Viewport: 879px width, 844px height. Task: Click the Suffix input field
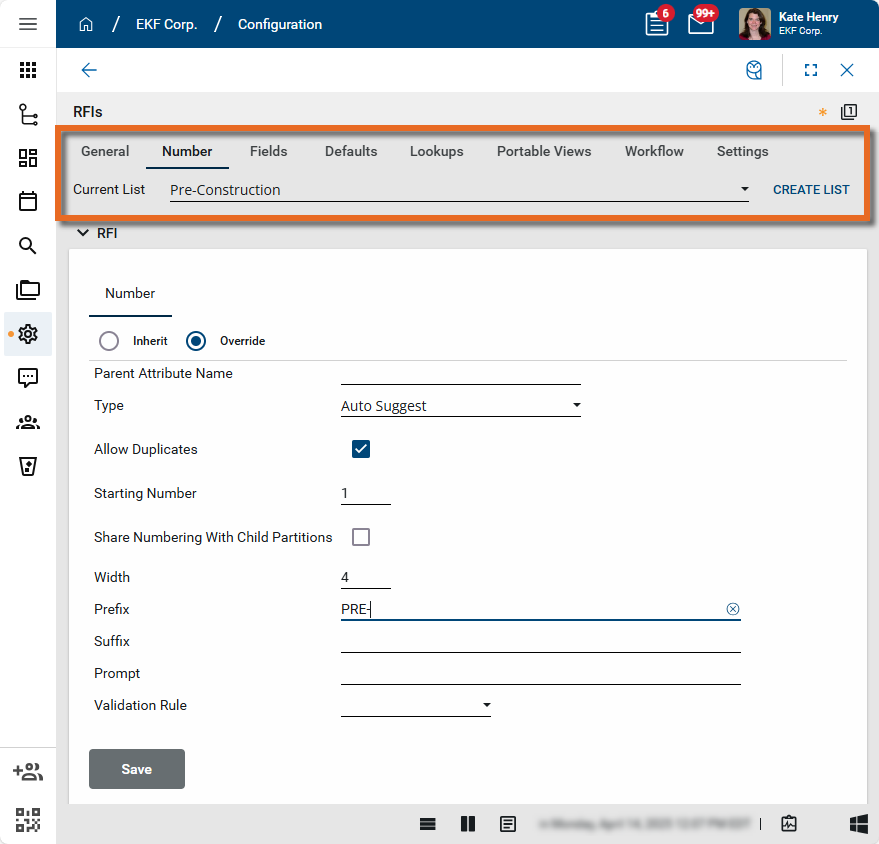coord(540,641)
